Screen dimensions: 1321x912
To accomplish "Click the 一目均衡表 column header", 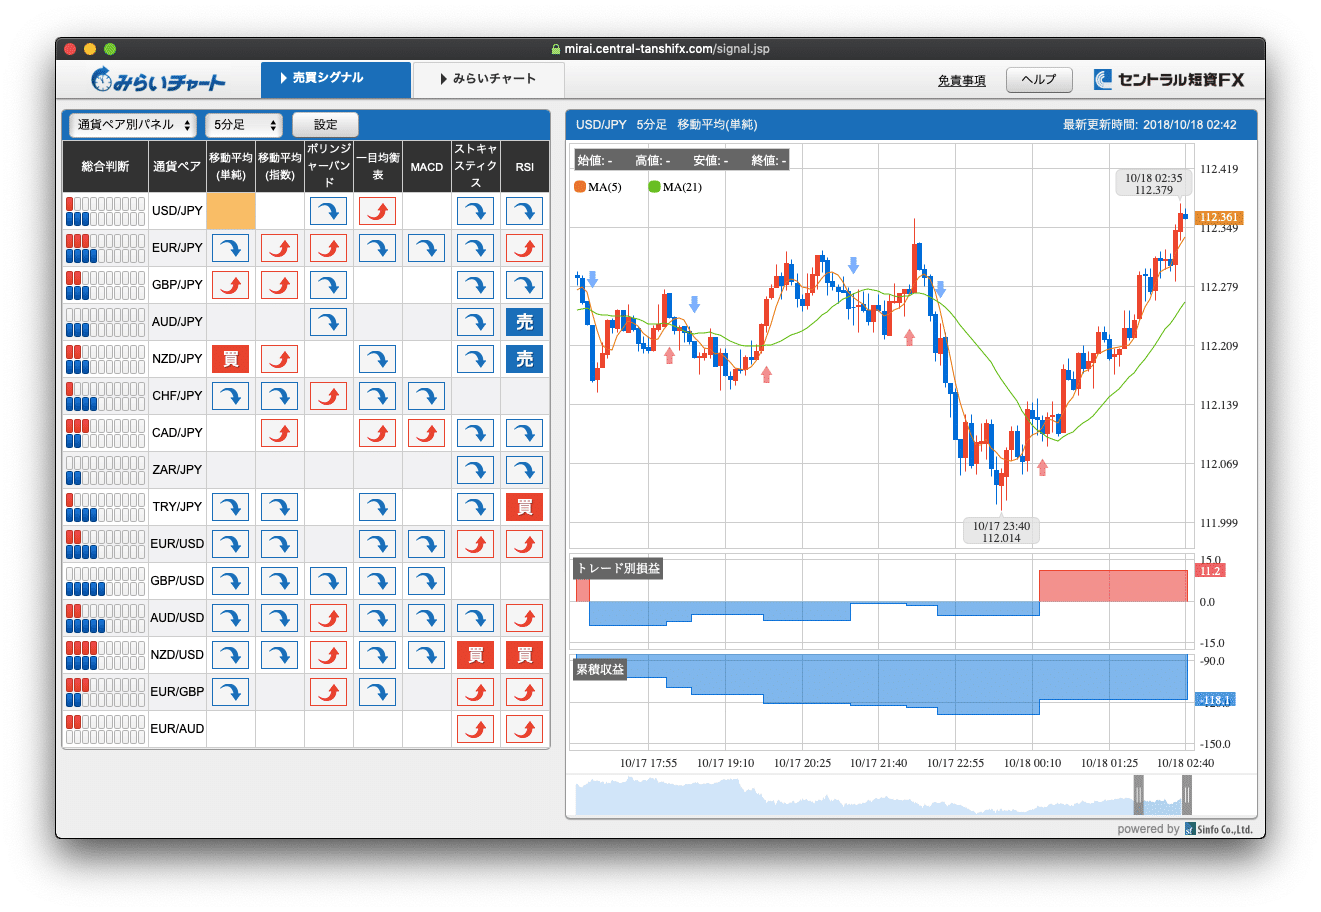I will point(377,167).
